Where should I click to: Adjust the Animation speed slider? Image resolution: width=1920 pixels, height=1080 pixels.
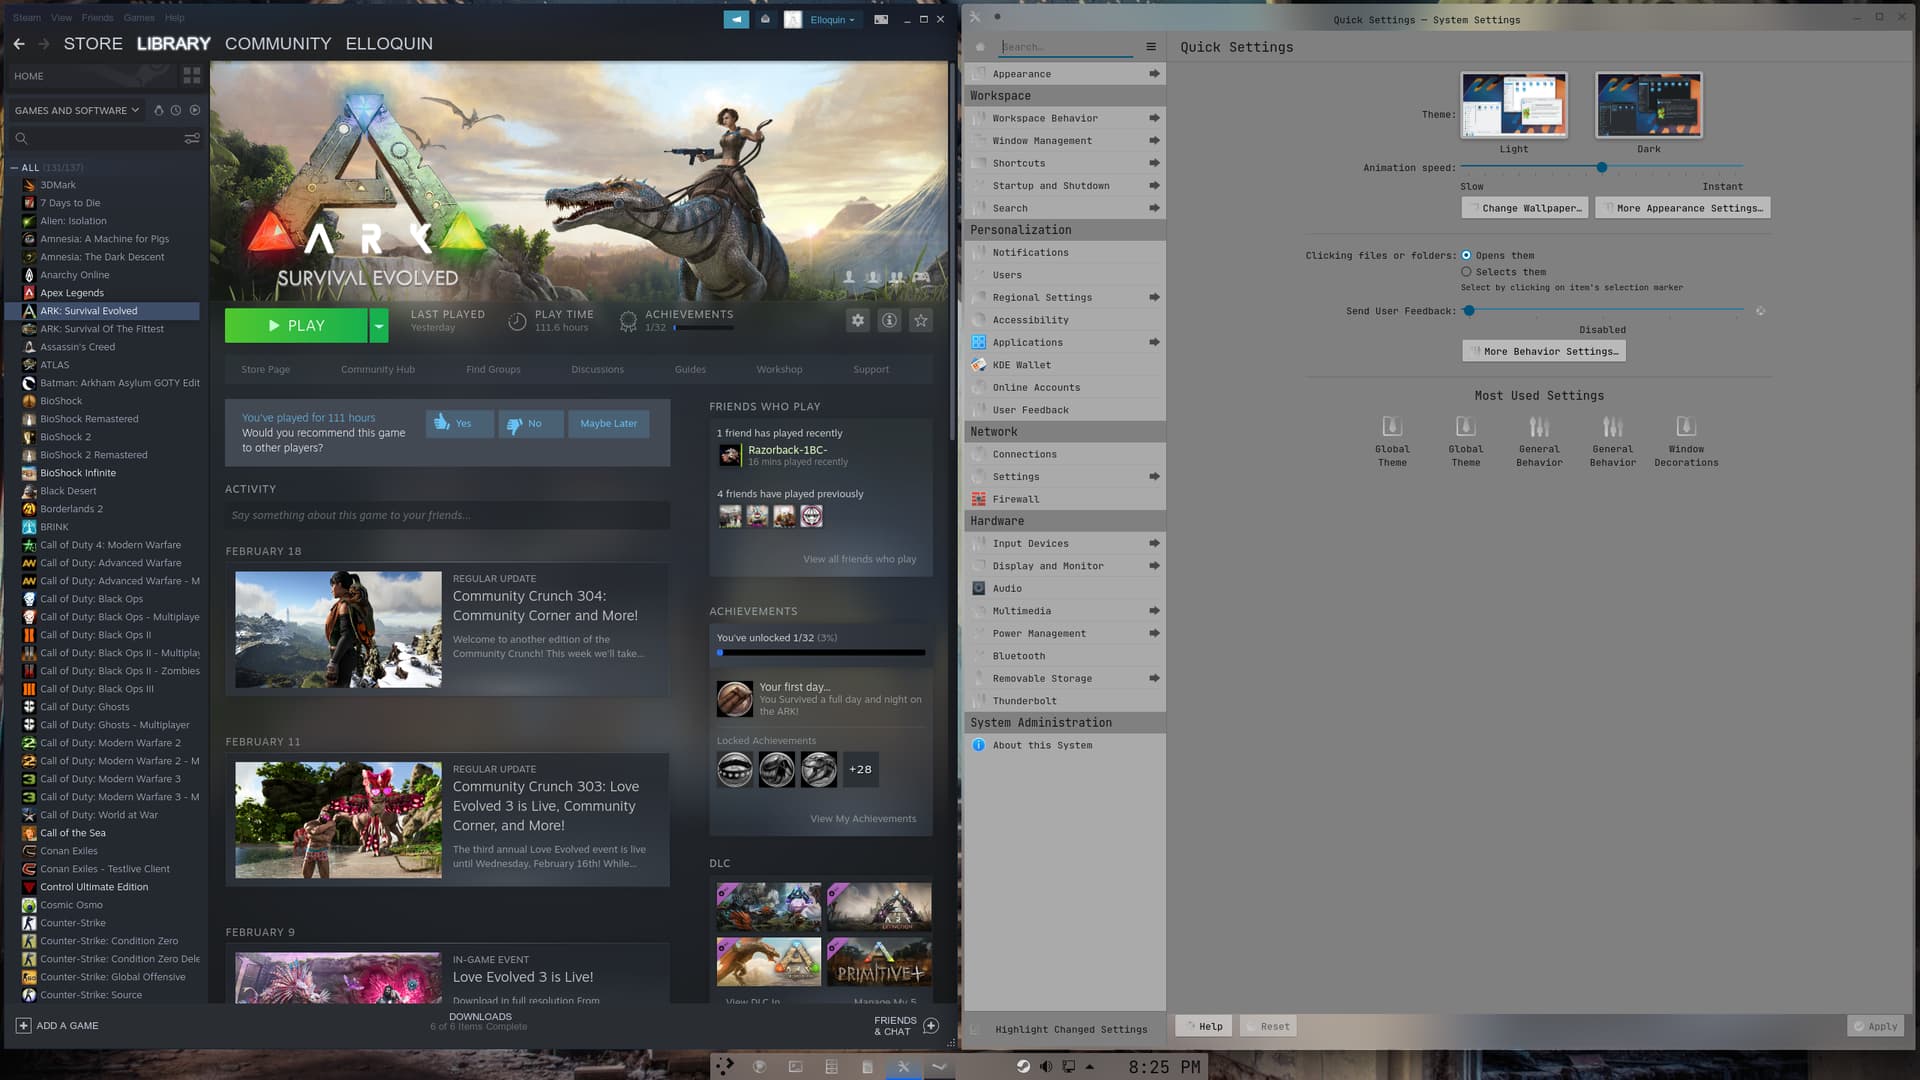[1601, 167]
